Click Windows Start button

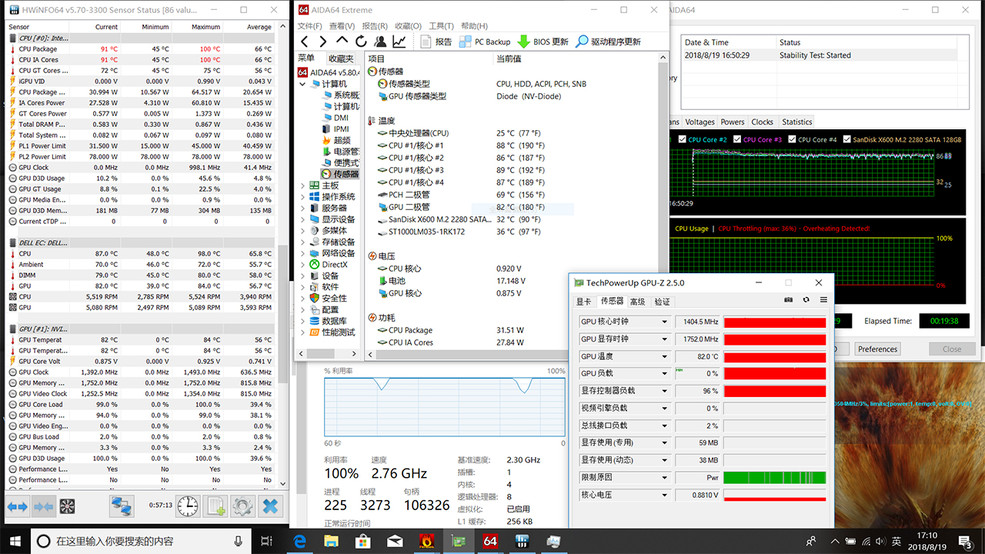tap(15, 541)
